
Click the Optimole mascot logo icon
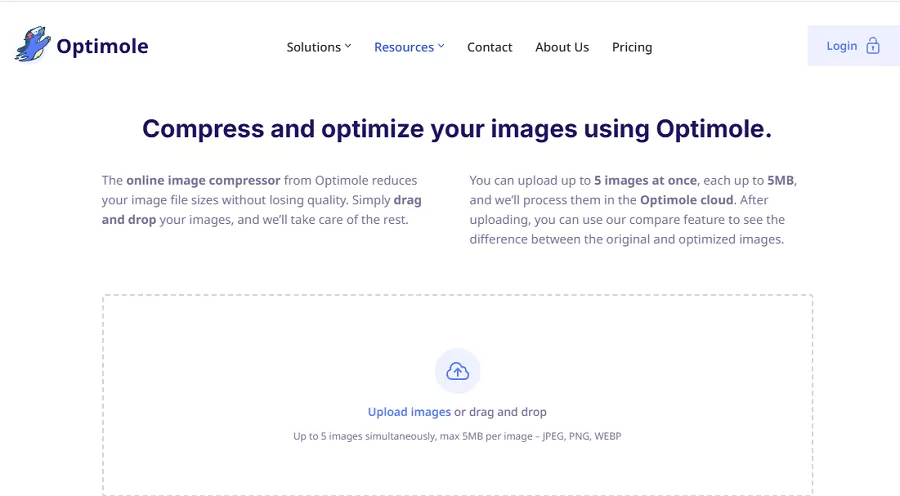coord(33,44)
